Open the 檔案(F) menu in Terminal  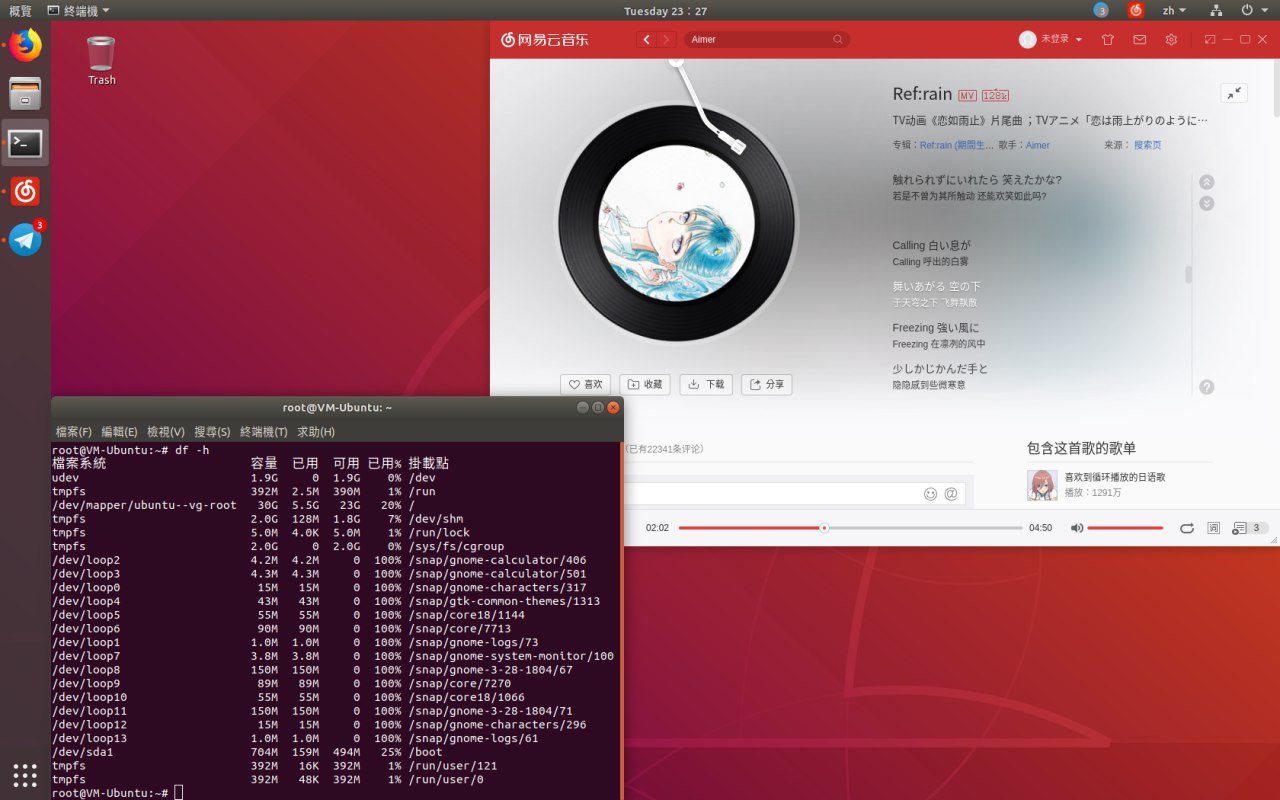click(74, 432)
